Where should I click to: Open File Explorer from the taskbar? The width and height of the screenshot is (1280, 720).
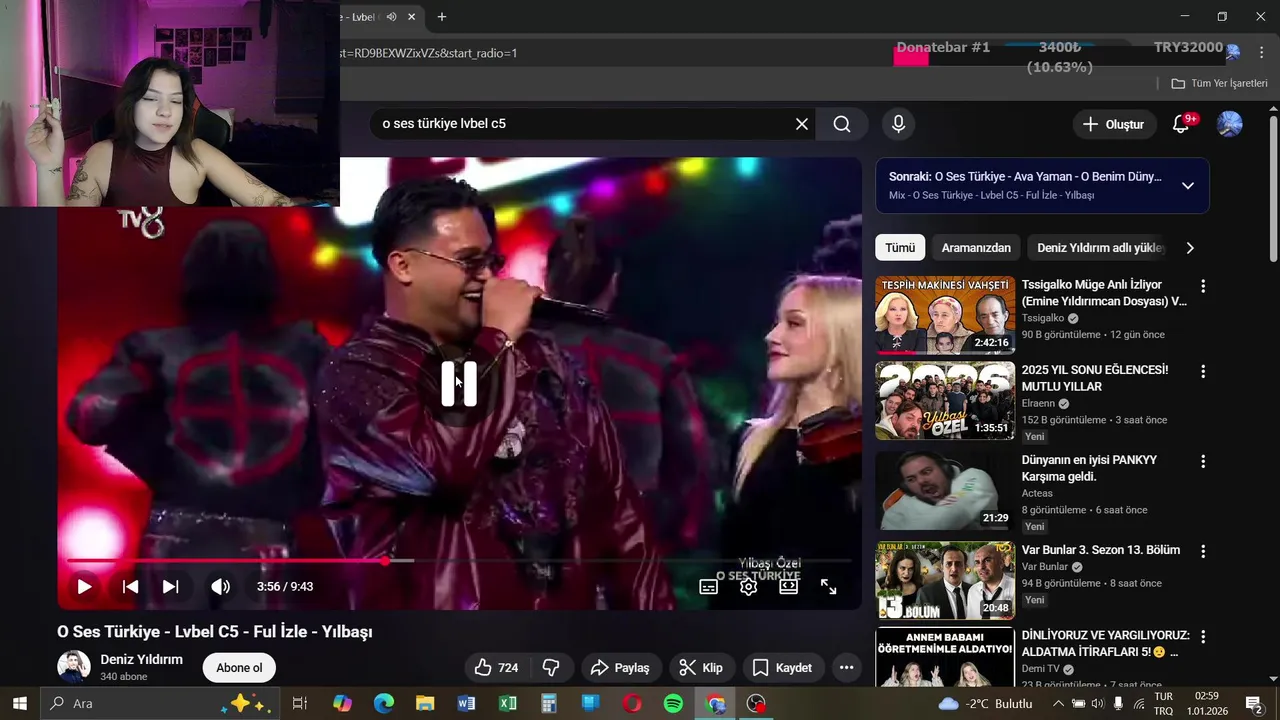[x=425, y=703]
